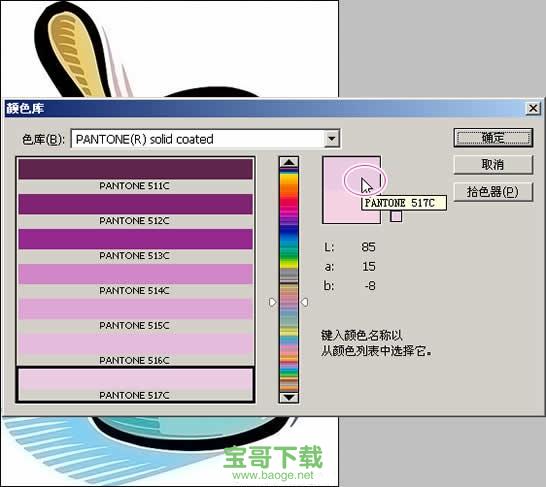Image resolution: width=546 pixels, height=487 pixels.
Task: Open the 色库 PANTONE solid coated dropdown
Action: click(205, 139)
